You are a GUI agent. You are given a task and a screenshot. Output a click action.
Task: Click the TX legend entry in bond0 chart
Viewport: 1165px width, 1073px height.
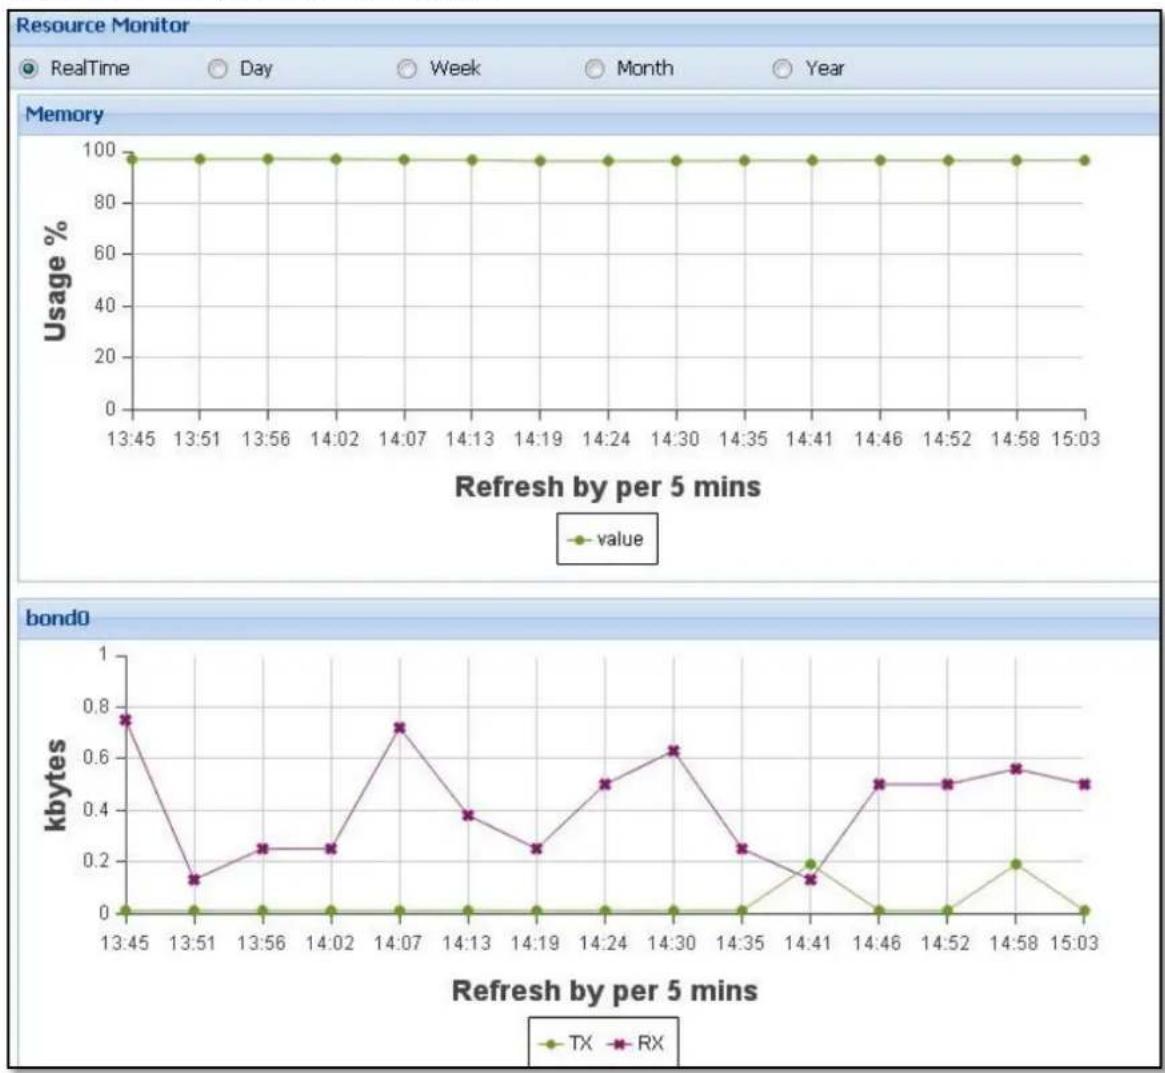[x=567, y=1043]
